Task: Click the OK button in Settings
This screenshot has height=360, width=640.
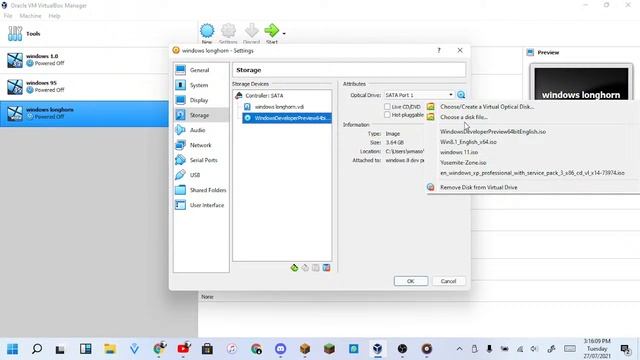Action: tap(411, 281)
